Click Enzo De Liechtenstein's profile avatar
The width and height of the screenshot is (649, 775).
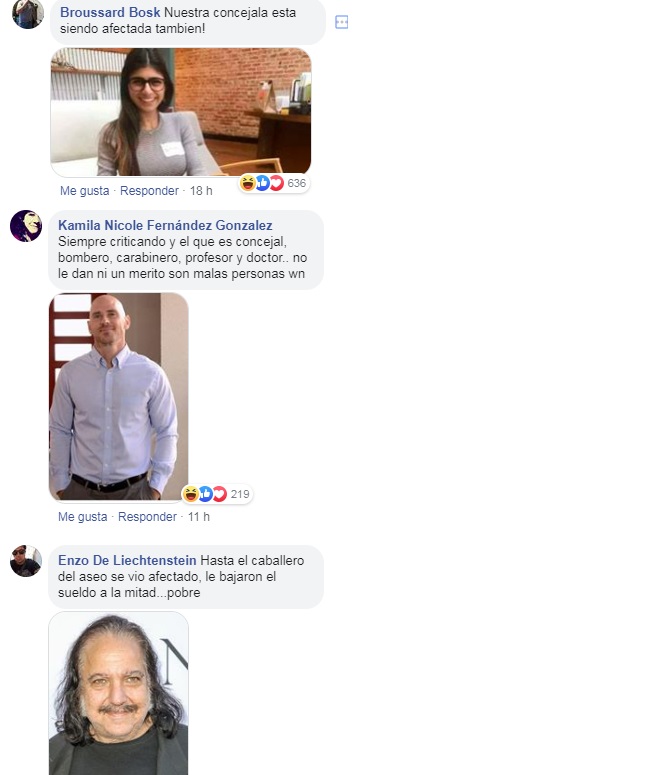[26, 561]
